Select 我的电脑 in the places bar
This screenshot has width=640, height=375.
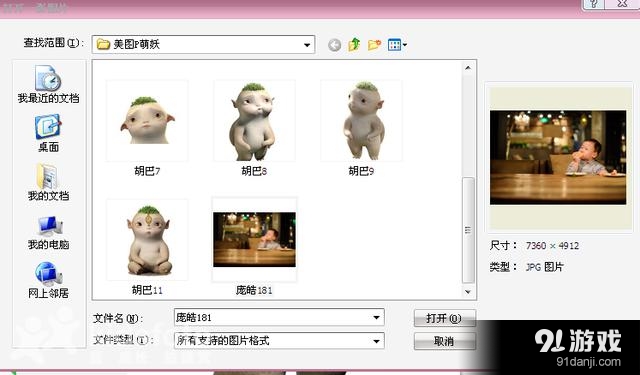48,232
